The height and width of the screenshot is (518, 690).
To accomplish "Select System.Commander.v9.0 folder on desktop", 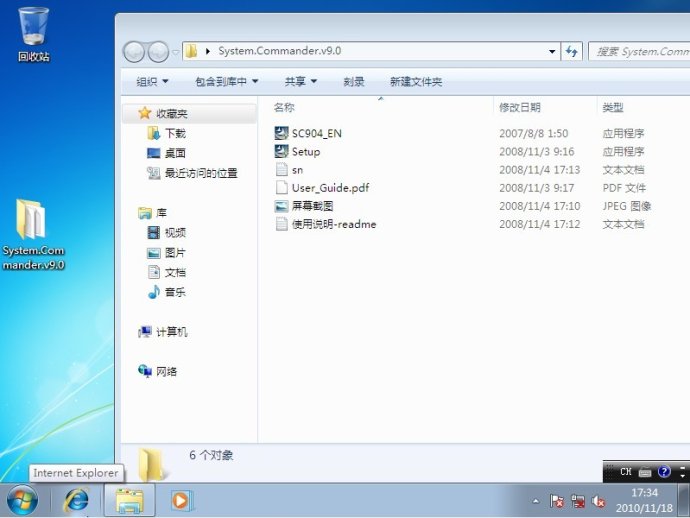I will click(33, 234).
